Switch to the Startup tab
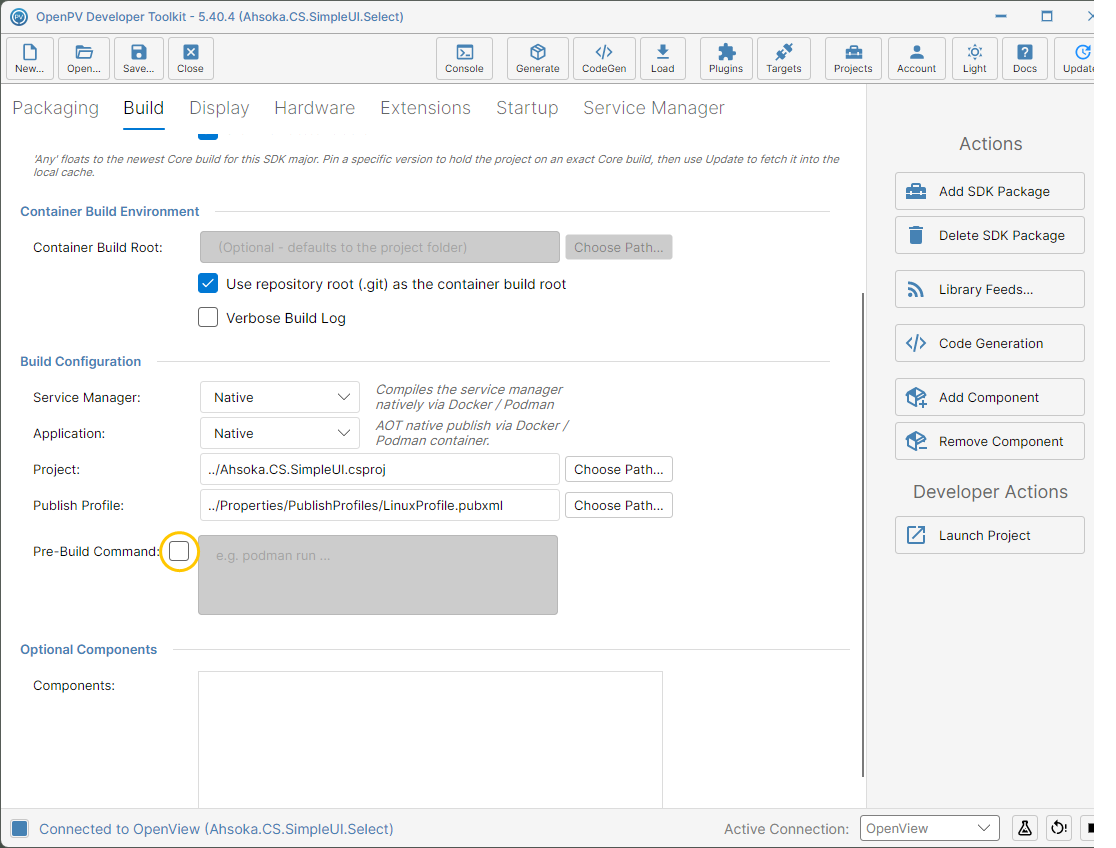Viewport: 1116px width, 848px height. point(527,108)
